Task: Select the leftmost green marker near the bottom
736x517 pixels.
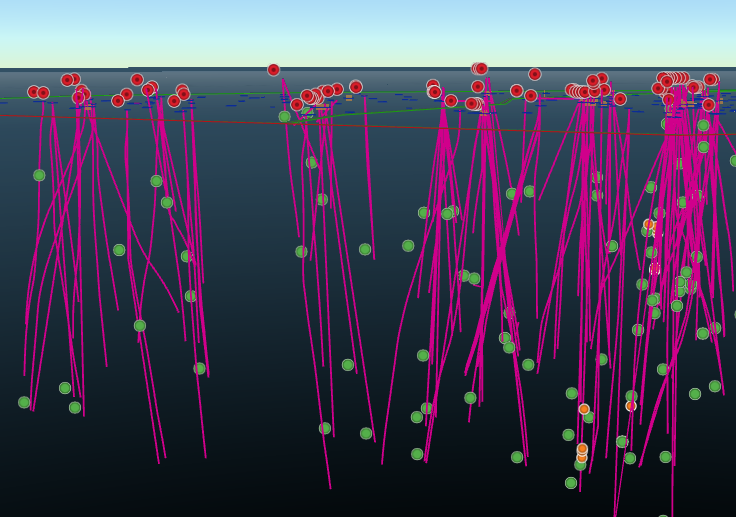Action: (24, 402)
